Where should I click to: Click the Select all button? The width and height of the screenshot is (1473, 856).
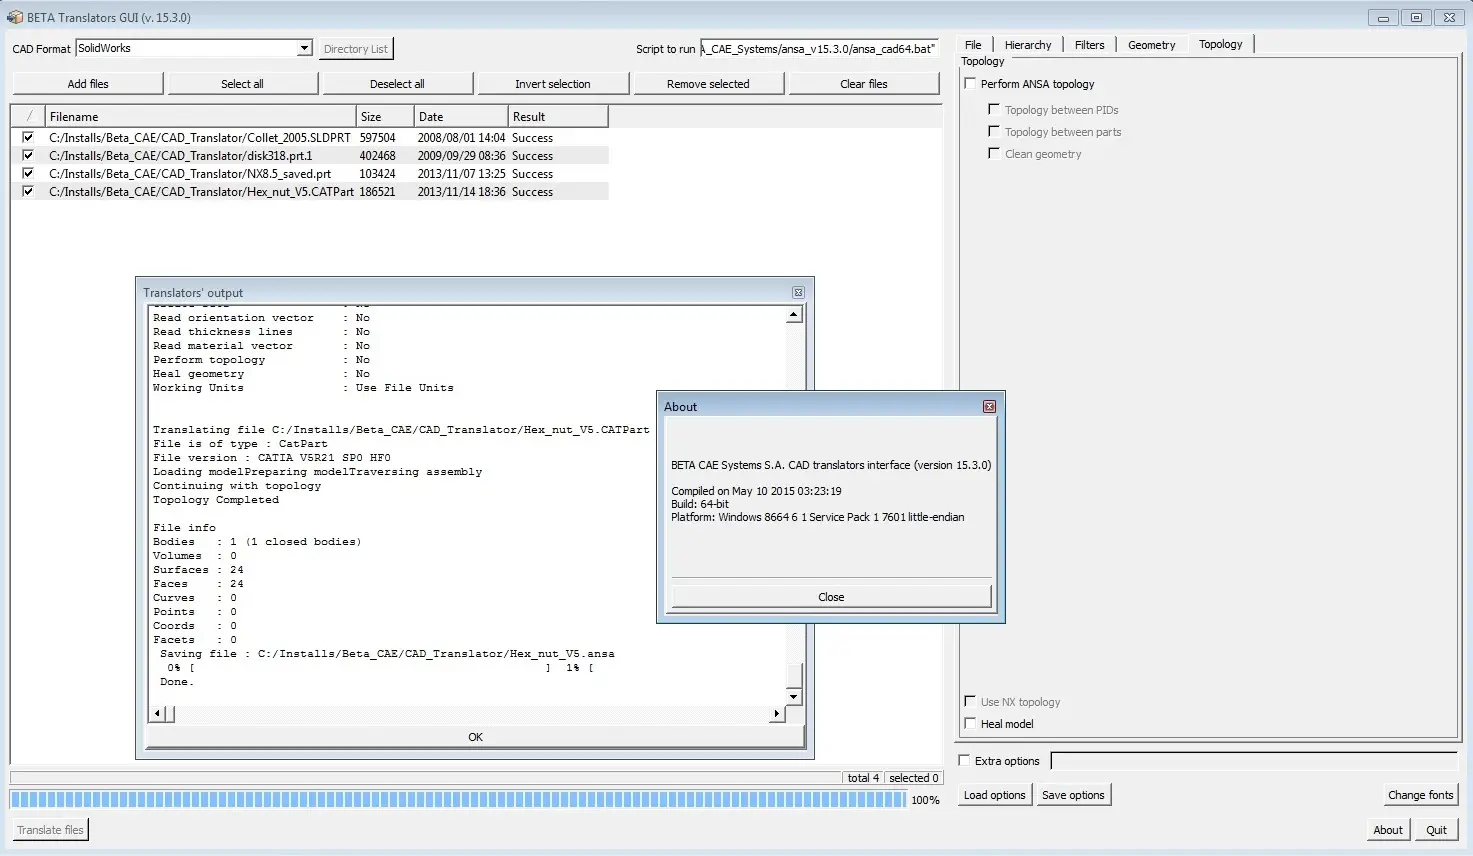tap(243, 84)
